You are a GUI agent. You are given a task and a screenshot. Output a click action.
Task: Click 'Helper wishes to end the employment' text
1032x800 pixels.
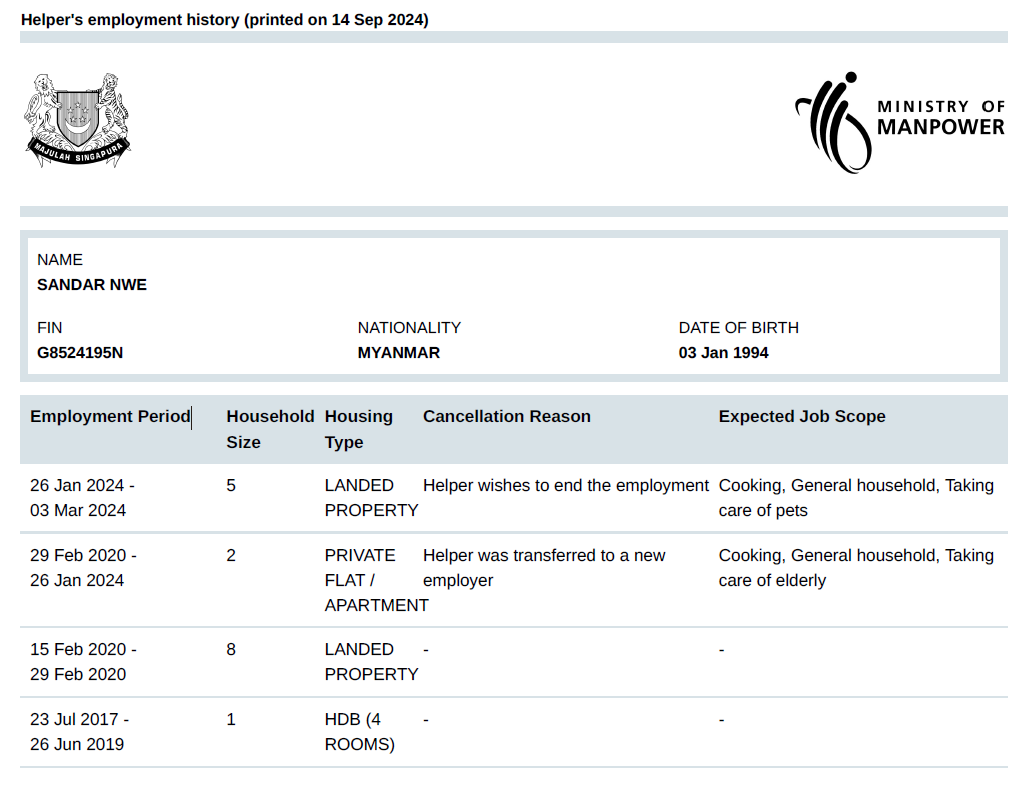point(565,486)
